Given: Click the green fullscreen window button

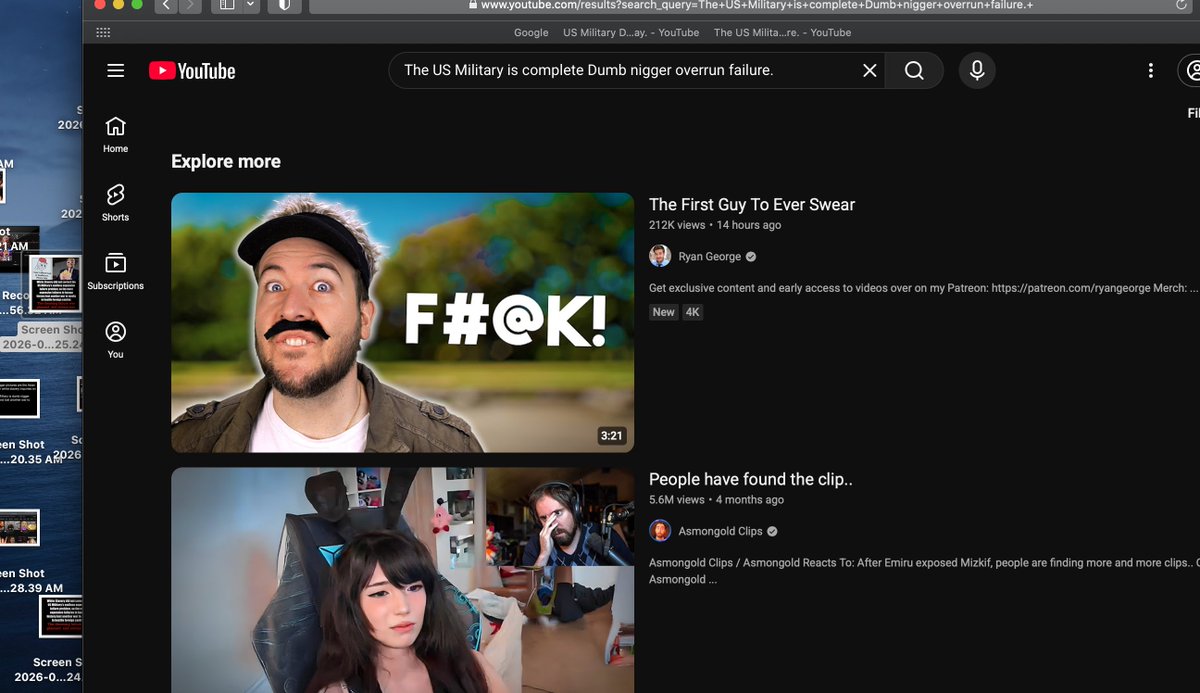Looking at the screenshot, I should coord(136,4).
